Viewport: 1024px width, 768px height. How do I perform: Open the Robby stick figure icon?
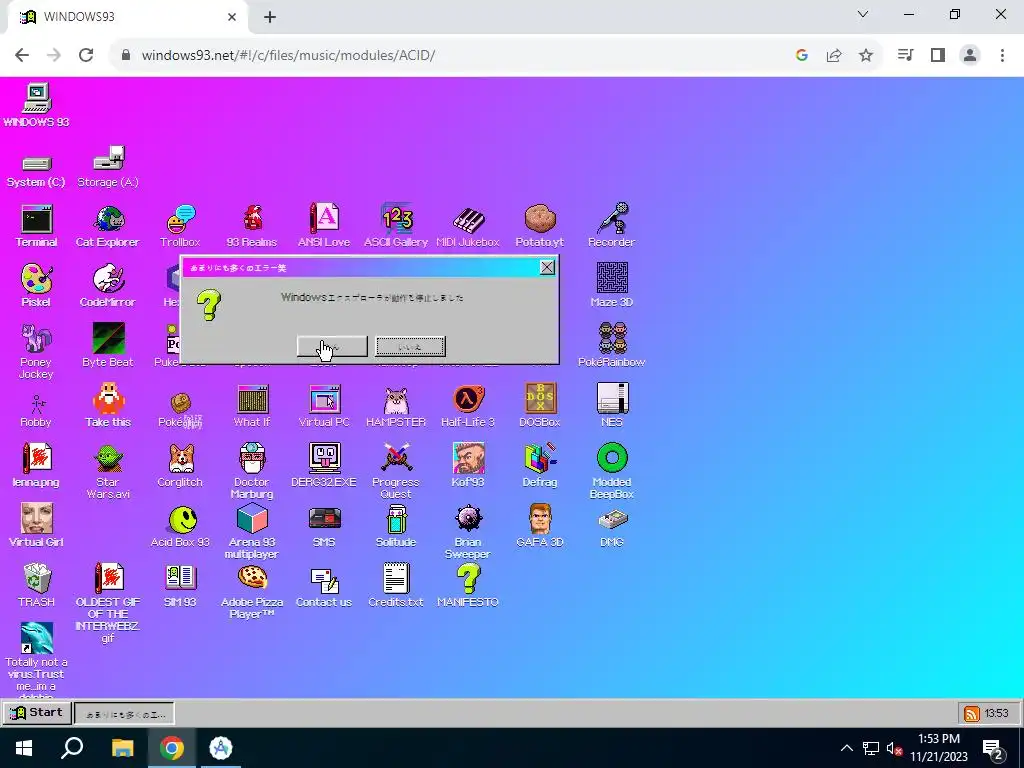37,411
